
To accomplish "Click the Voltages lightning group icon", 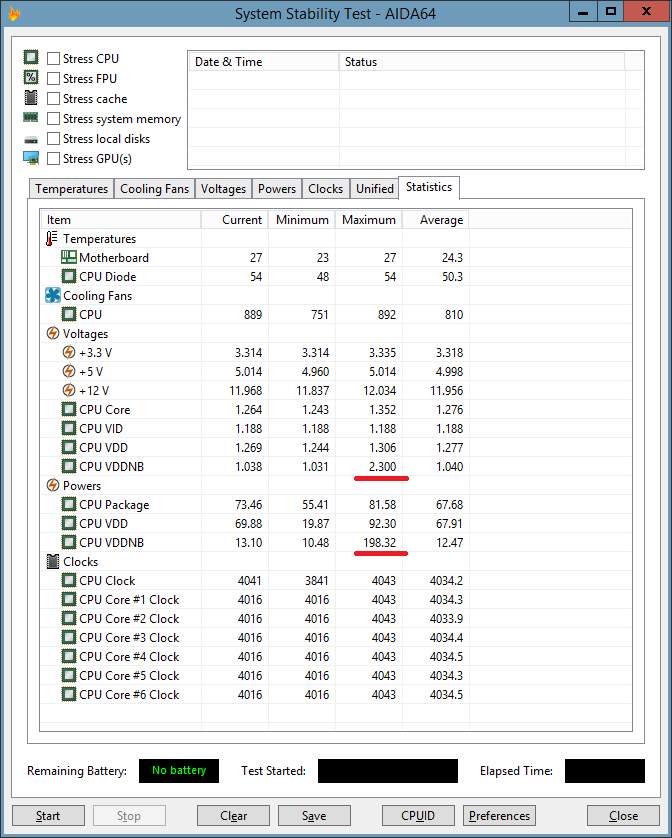I will (x=52, y=333).
